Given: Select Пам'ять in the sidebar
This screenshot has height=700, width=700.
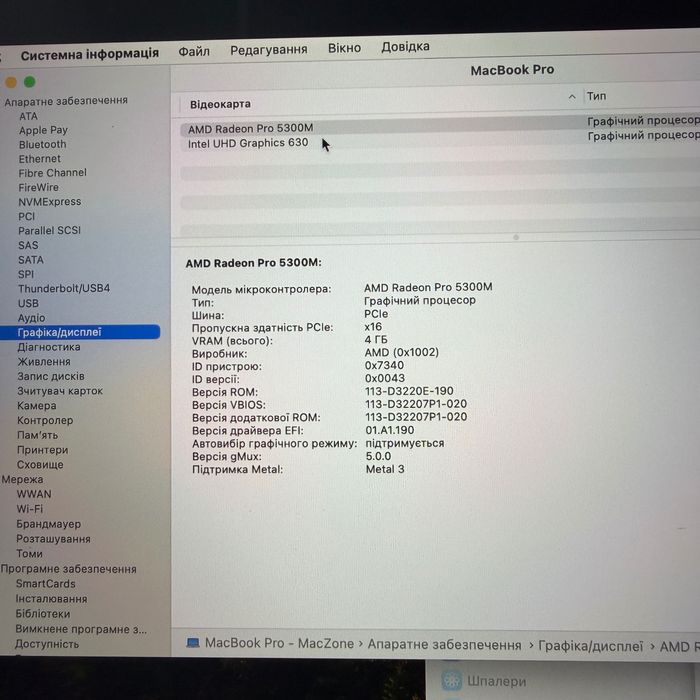Looking at the screenshot, I should [37, 435].
